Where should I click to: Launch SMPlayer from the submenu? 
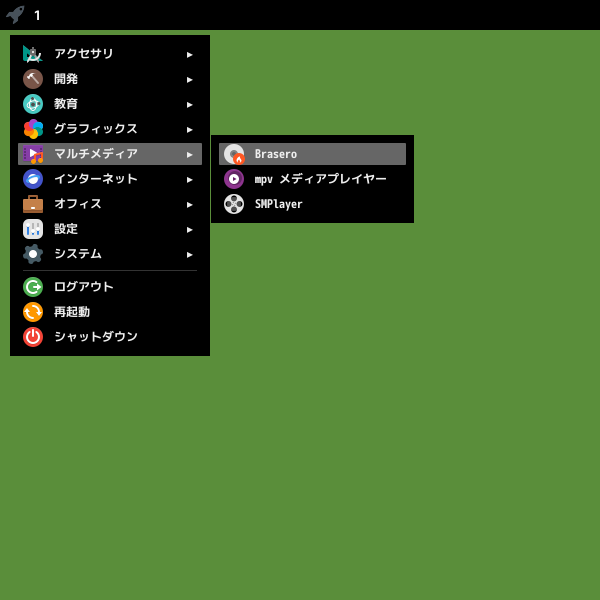coord(312,204)
